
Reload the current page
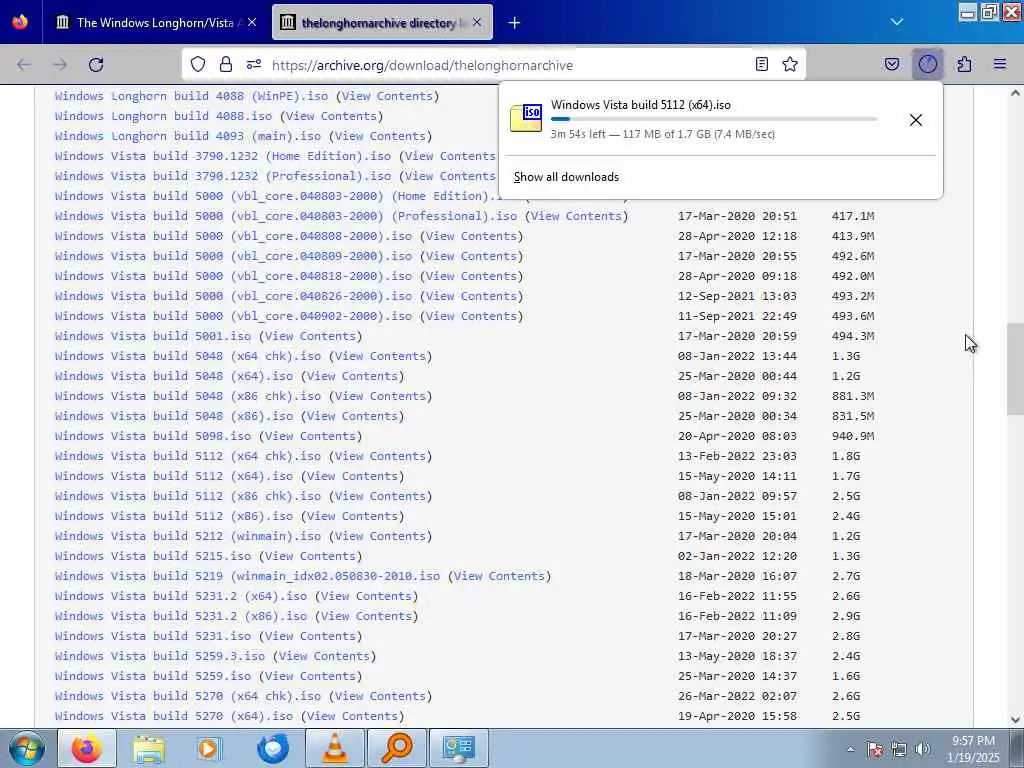tap(96, 65)
